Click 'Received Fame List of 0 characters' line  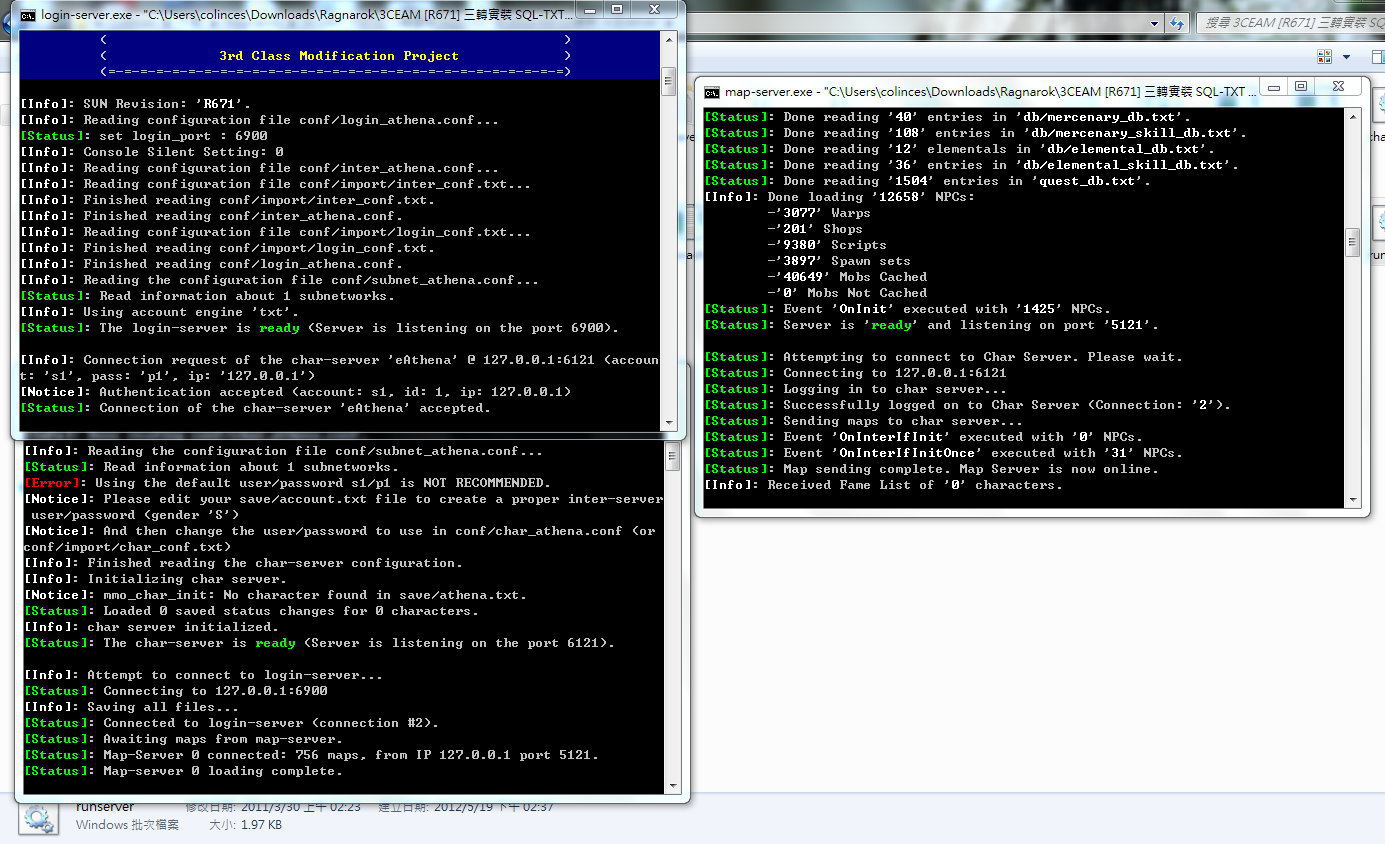click(x=884, y=485)
